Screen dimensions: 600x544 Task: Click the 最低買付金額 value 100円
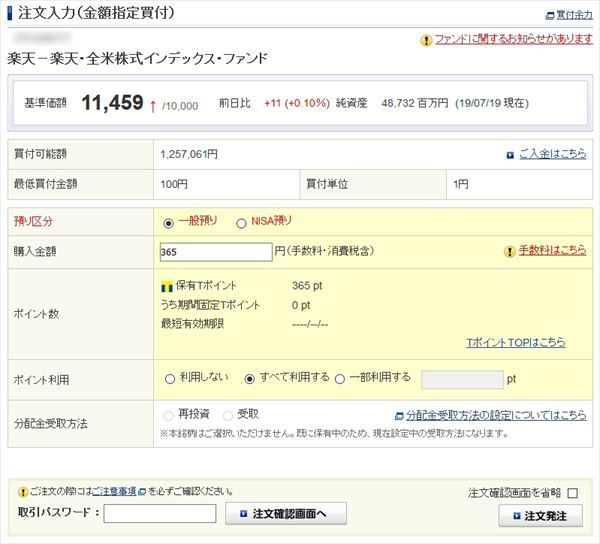point(174,184)
